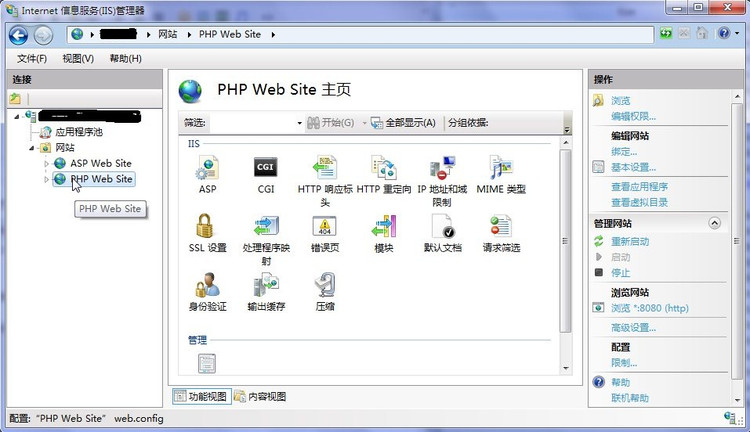Open the 开始(G) dropdown arrow
The image size is (750, 432).
(364, 123)
